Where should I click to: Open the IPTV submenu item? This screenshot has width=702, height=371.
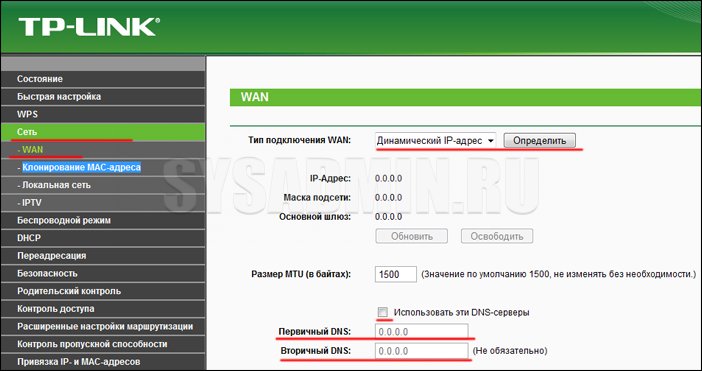coord(103,203)
